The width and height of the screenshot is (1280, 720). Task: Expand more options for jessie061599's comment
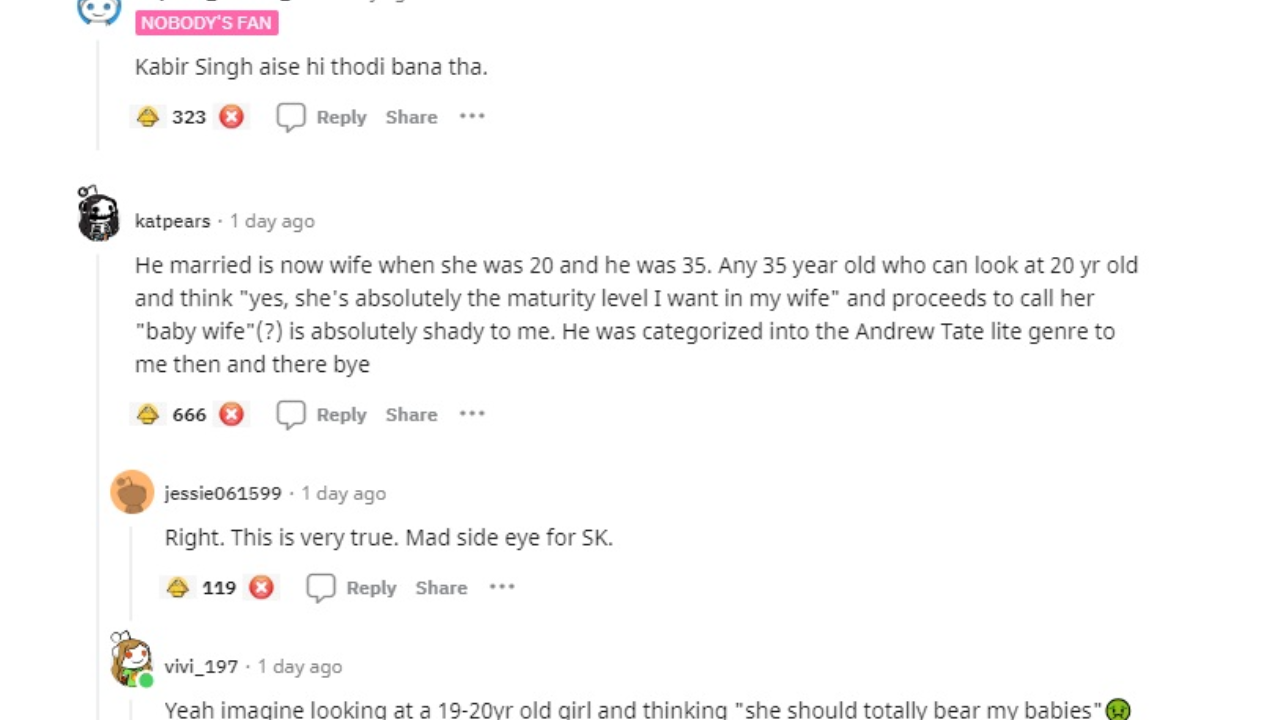point(502,588)
